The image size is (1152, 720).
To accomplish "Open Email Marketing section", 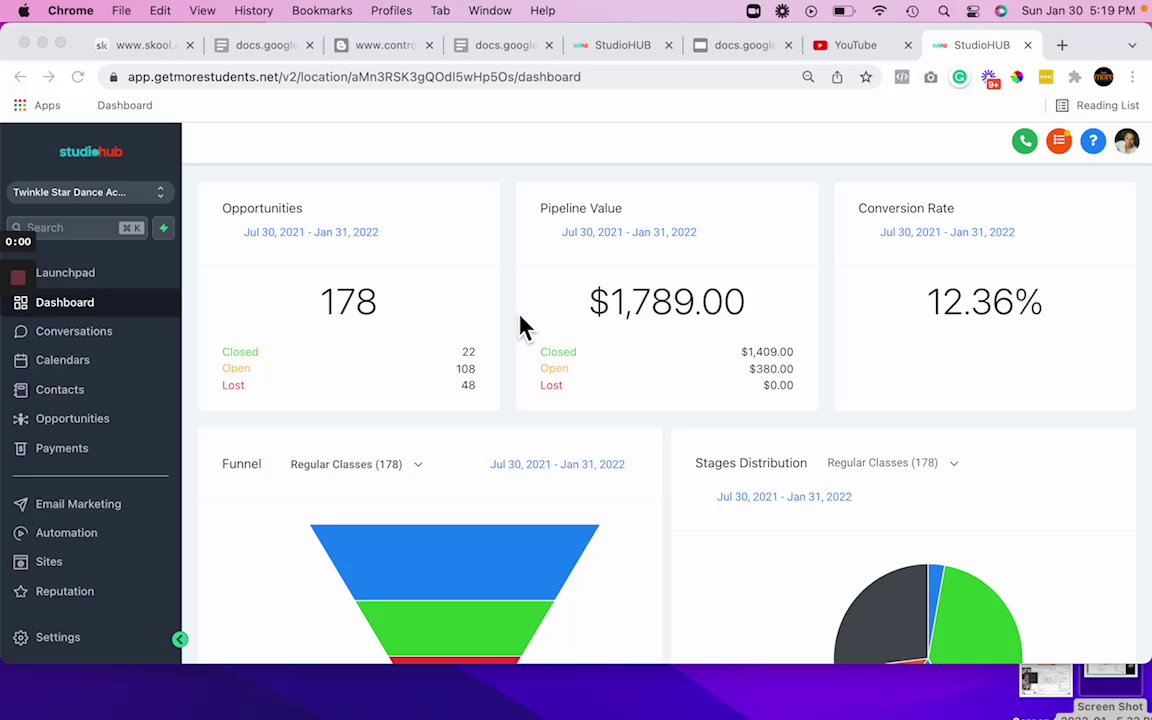I will [78, 504].
